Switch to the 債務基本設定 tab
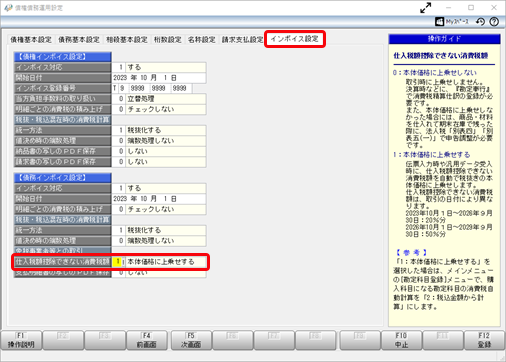The image size is (506, 362). pos(79,40)
